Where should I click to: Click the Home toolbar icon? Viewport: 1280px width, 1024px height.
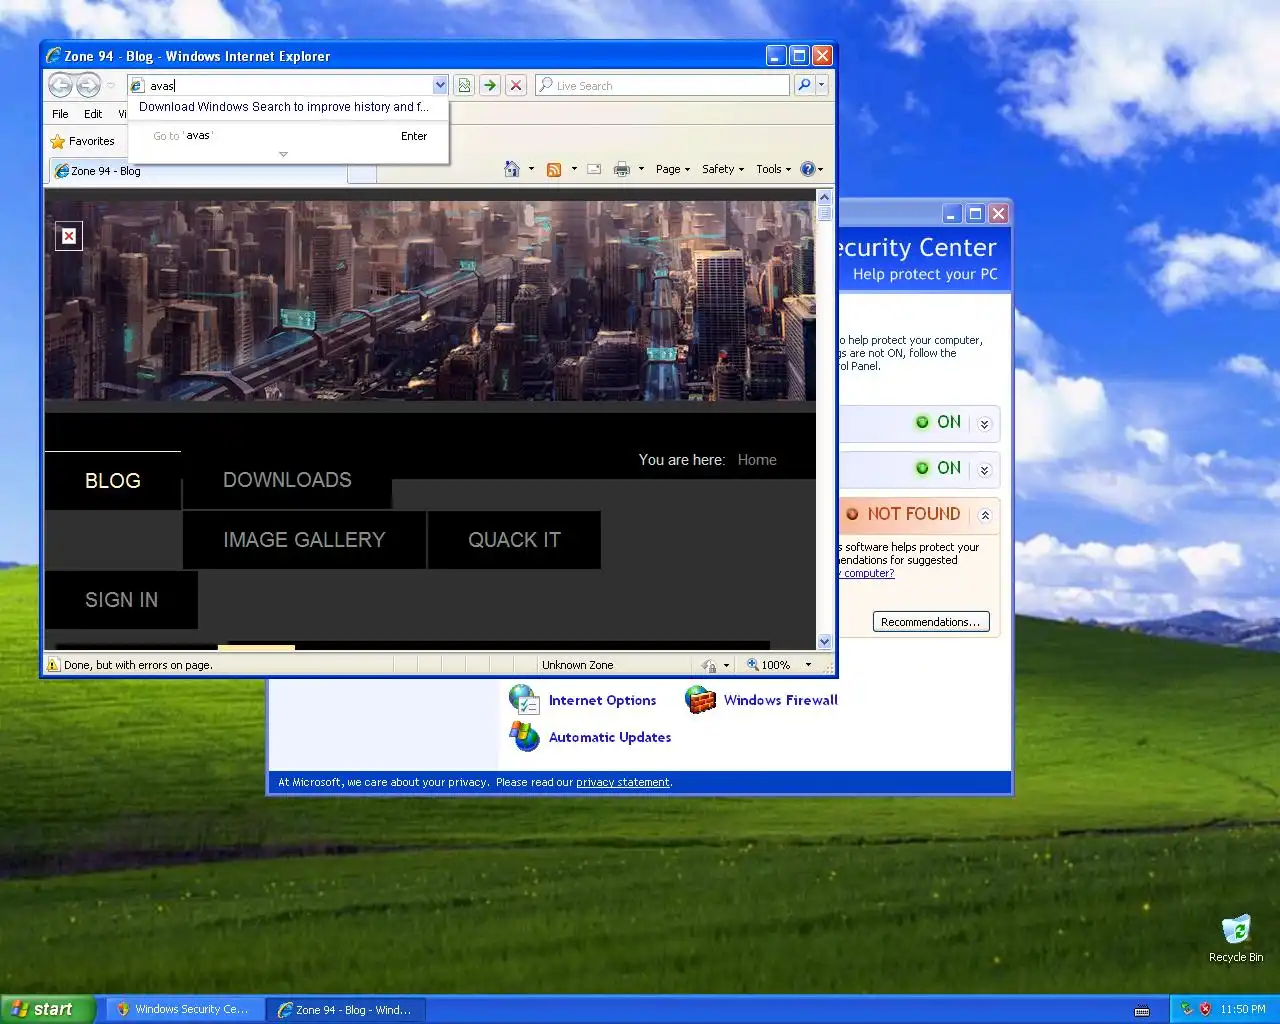[512, 169]
